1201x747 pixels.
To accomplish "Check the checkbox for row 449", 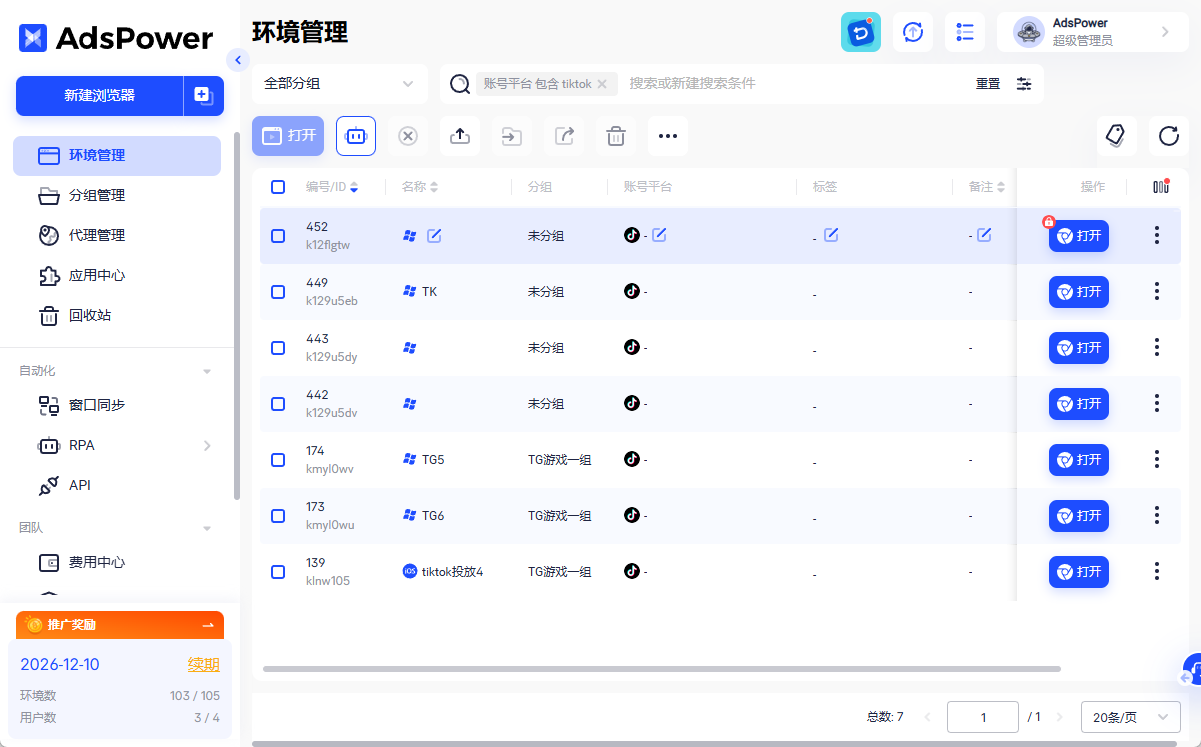I will [x=278, y=292].
